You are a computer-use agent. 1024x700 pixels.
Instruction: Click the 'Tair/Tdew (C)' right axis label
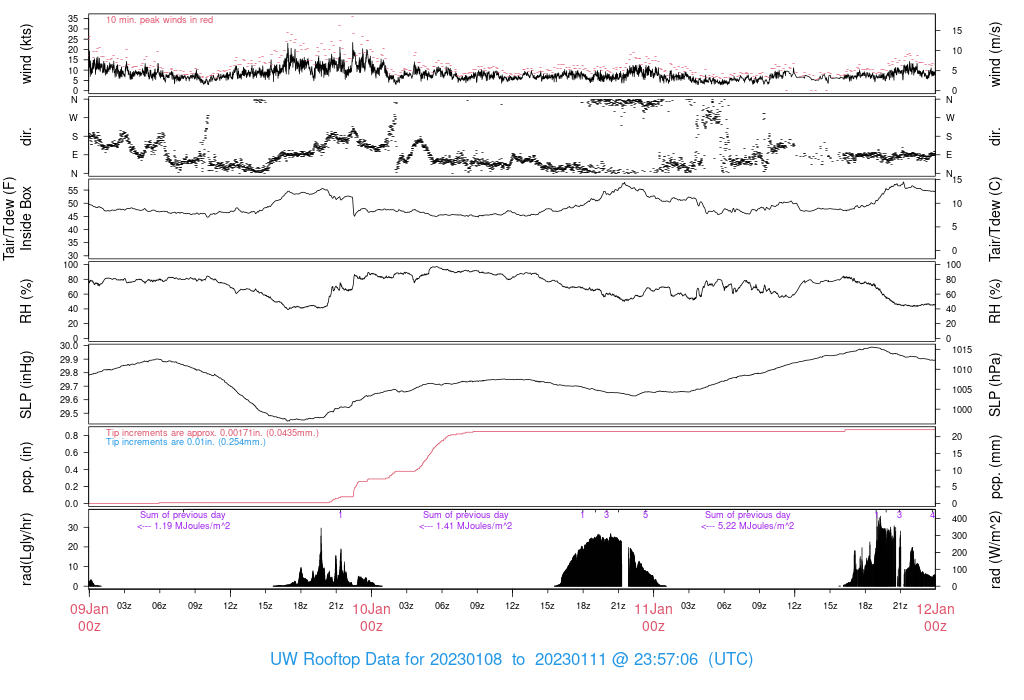(995, 219)
